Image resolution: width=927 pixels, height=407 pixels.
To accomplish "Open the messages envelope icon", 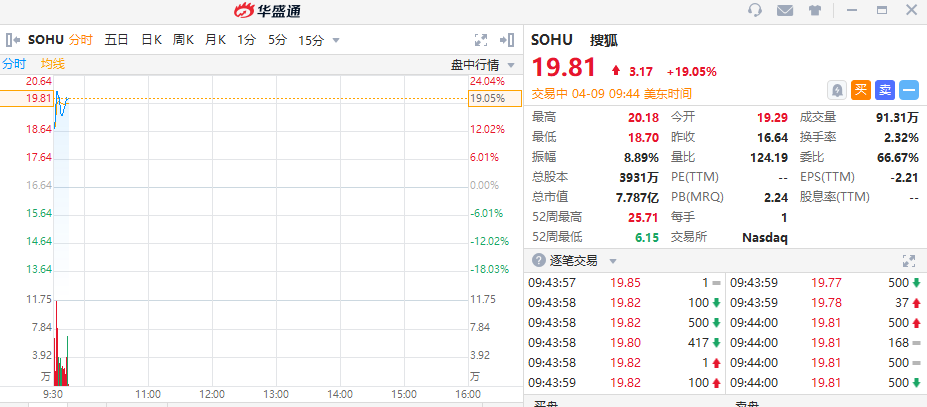I will (785, 11).
